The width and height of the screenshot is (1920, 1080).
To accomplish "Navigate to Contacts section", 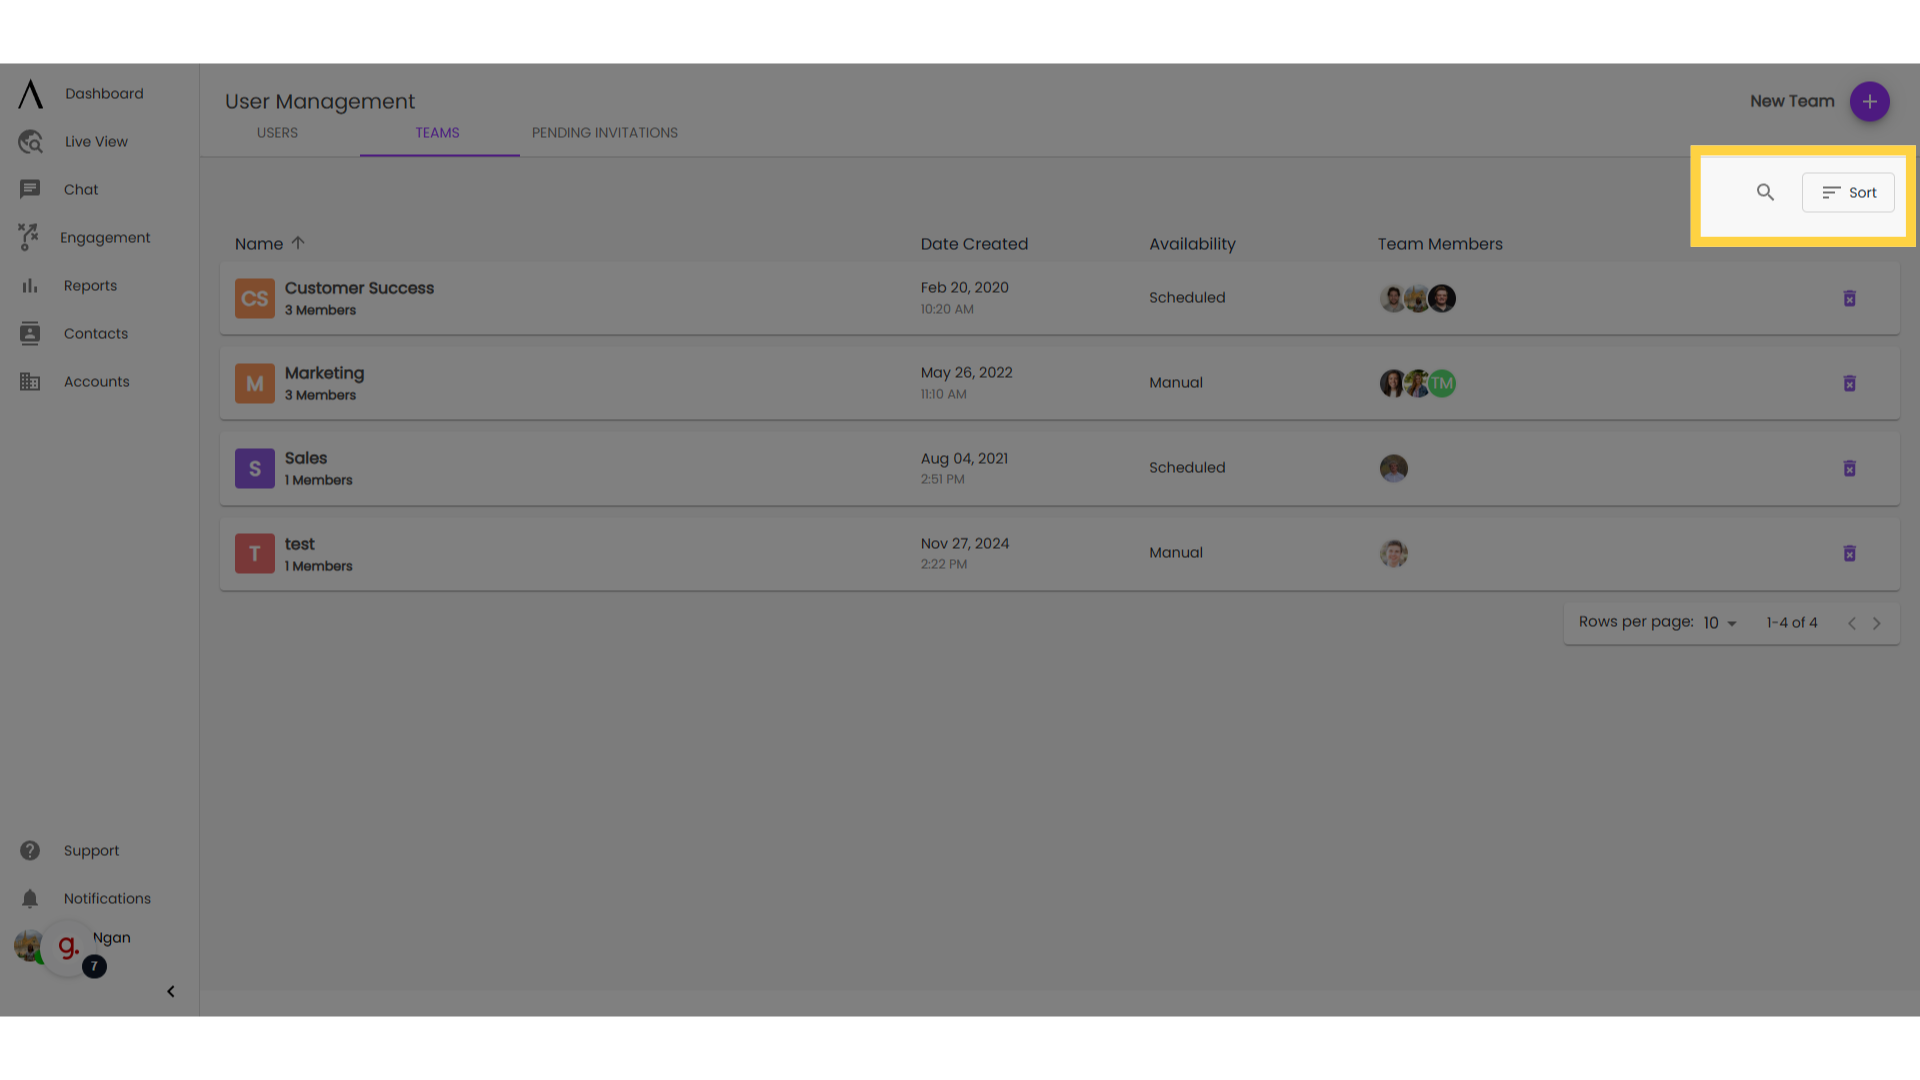I will (95, 332).
